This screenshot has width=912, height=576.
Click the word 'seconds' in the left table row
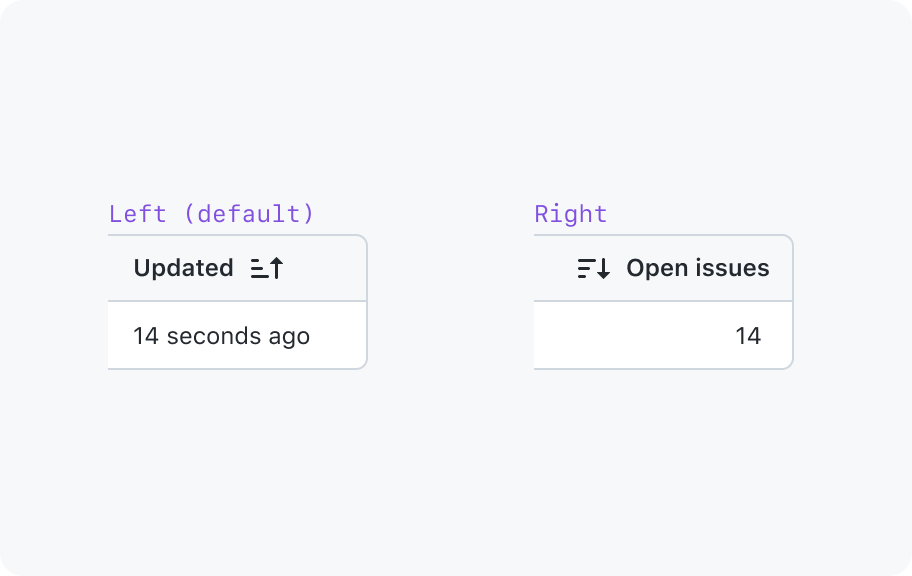213,336
